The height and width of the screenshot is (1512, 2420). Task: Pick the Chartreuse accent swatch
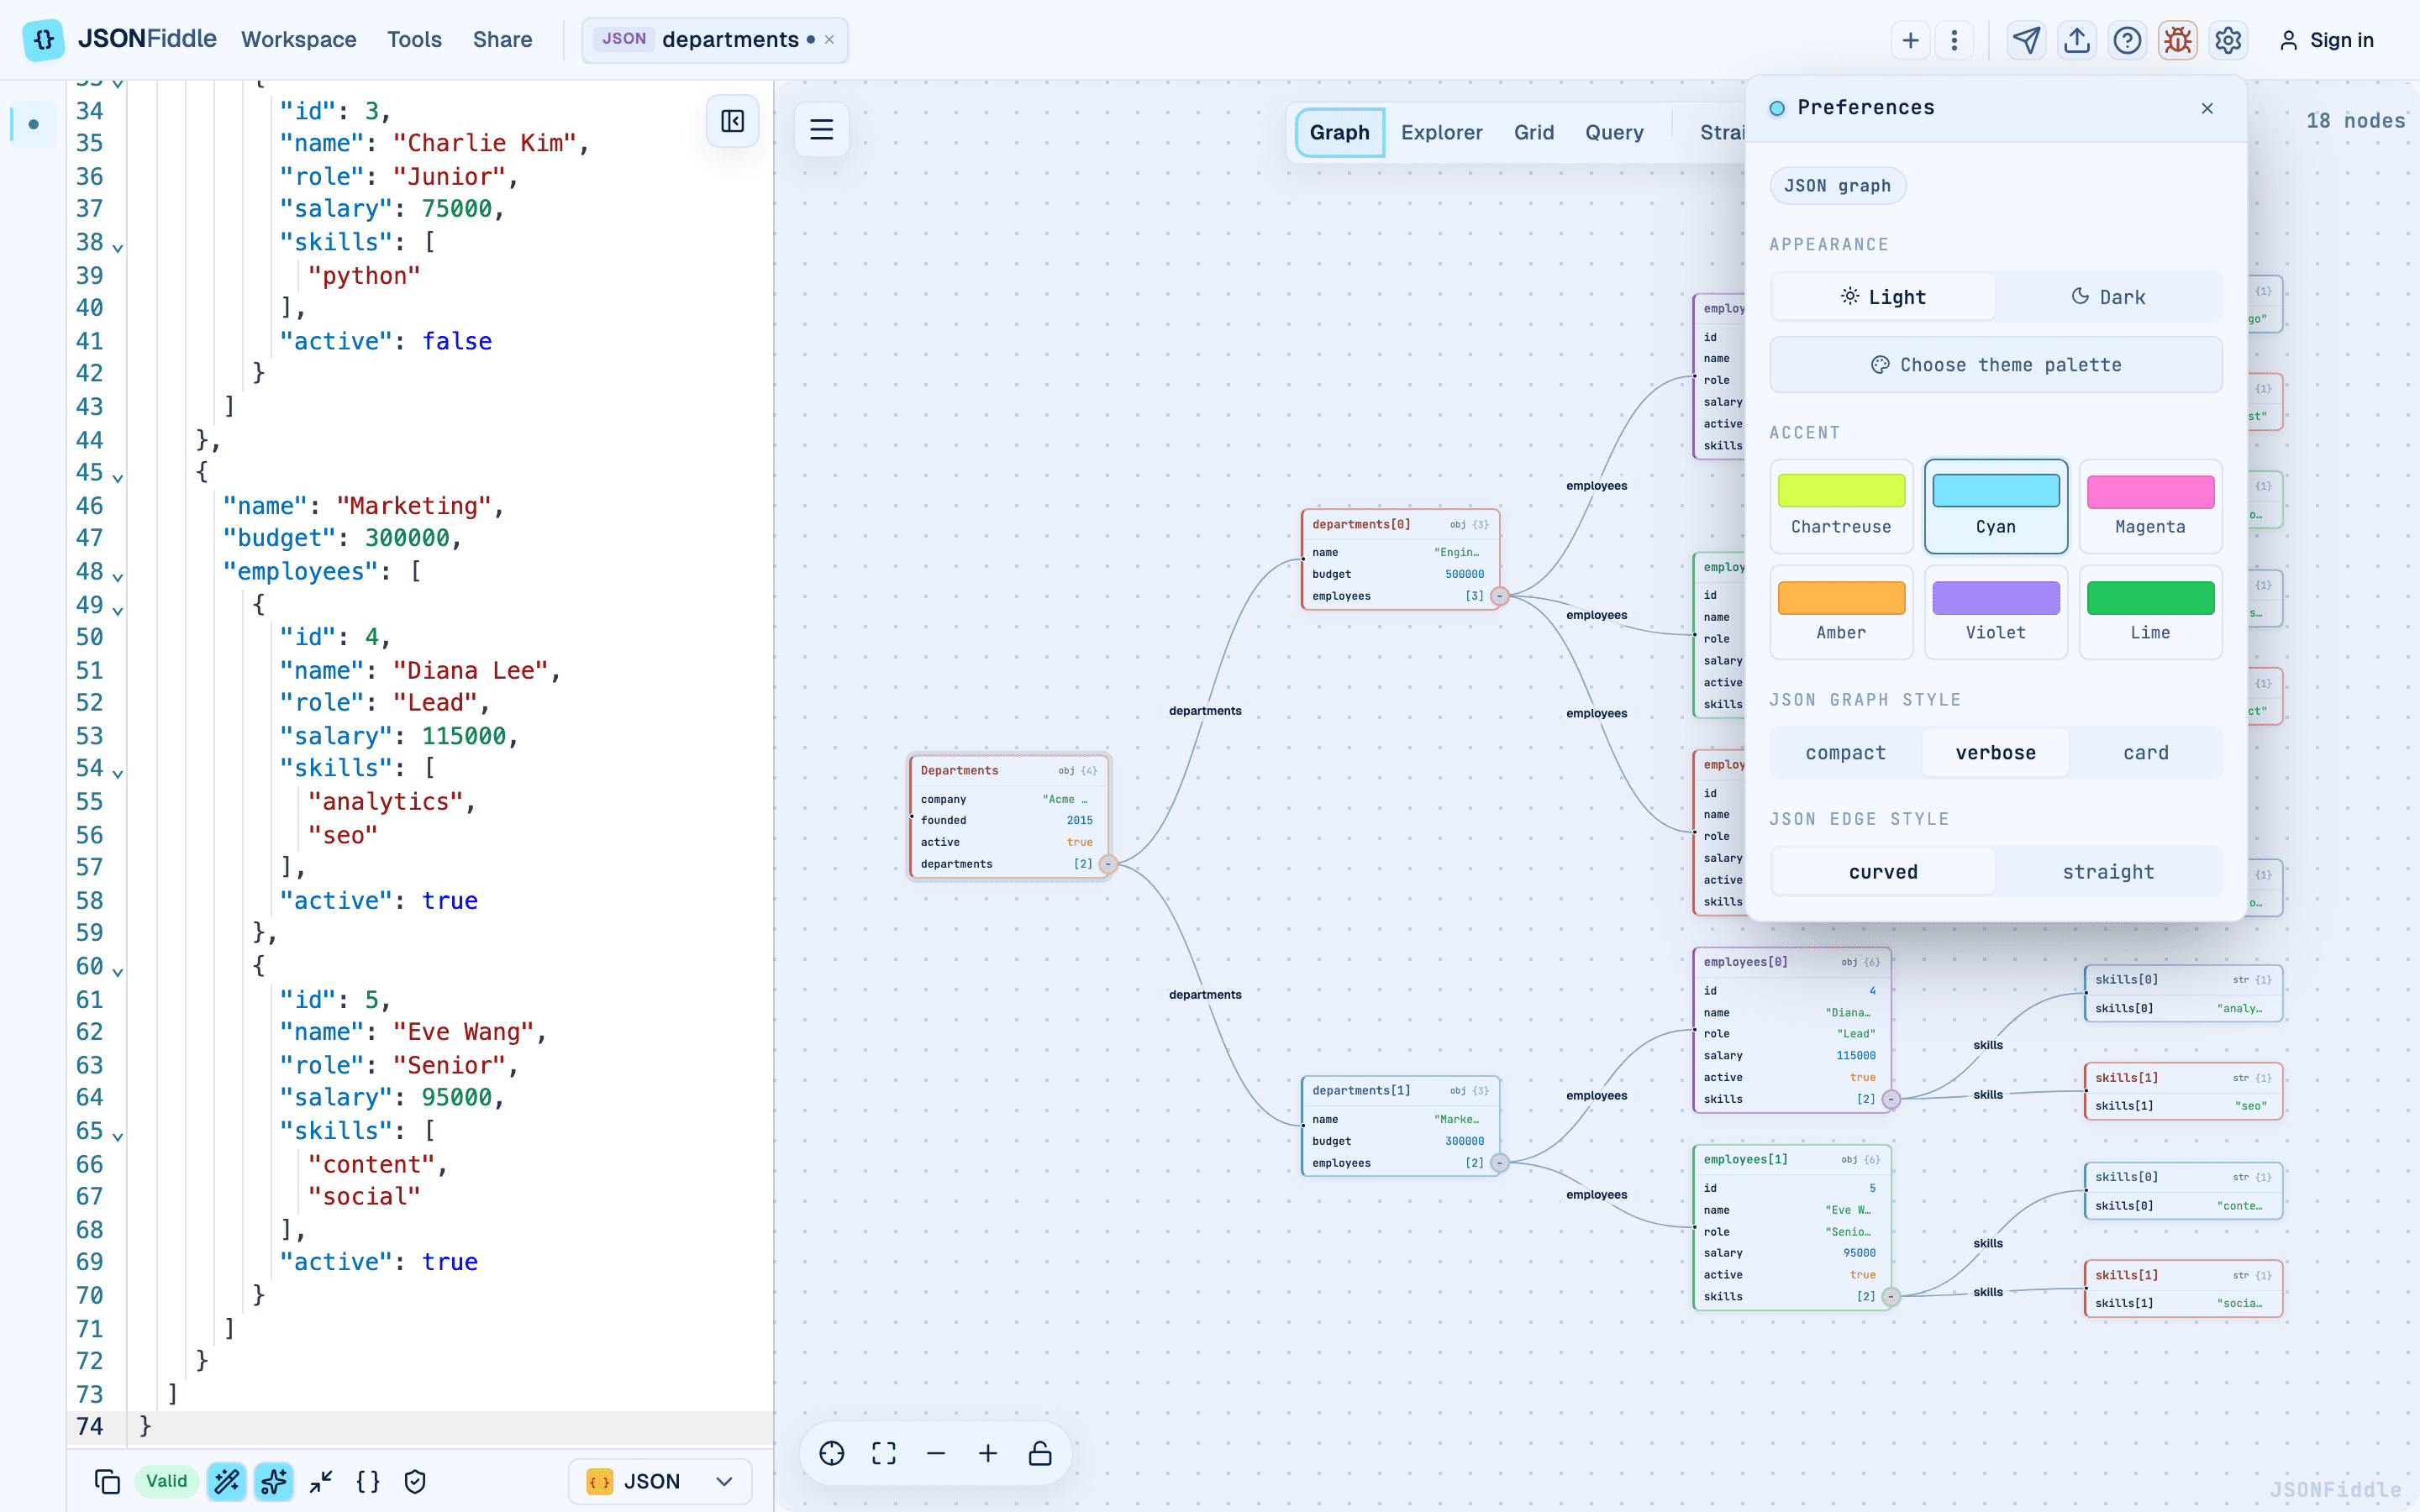click(x=1841, y=506)
